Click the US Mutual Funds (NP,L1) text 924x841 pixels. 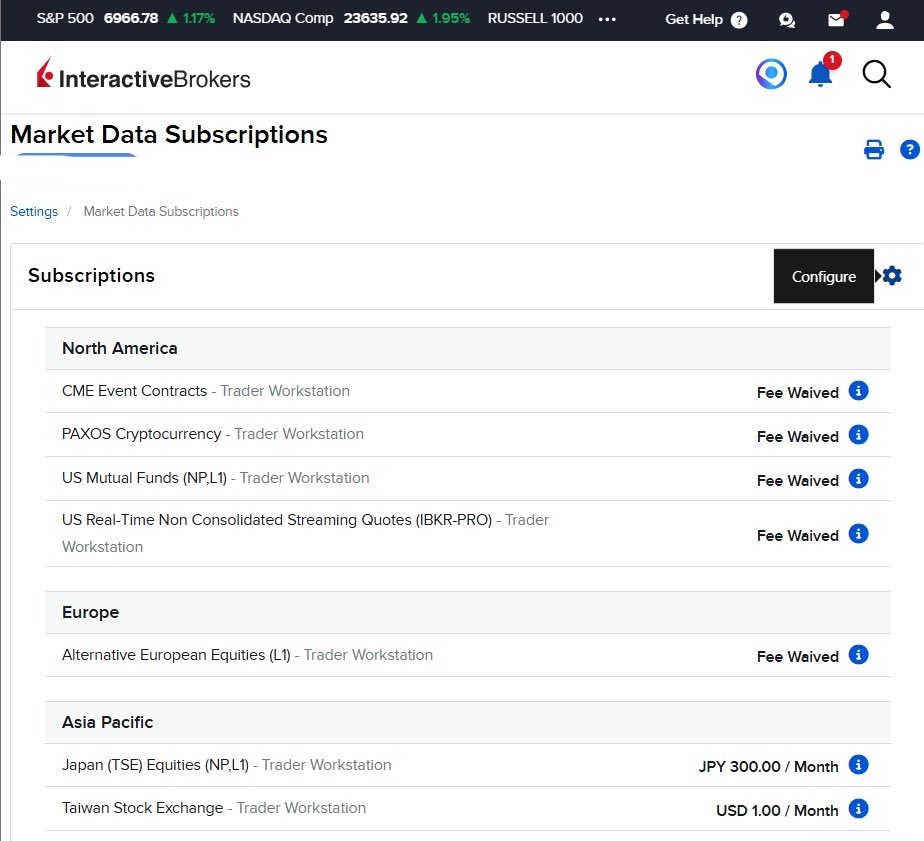click(x=144, y=477)
